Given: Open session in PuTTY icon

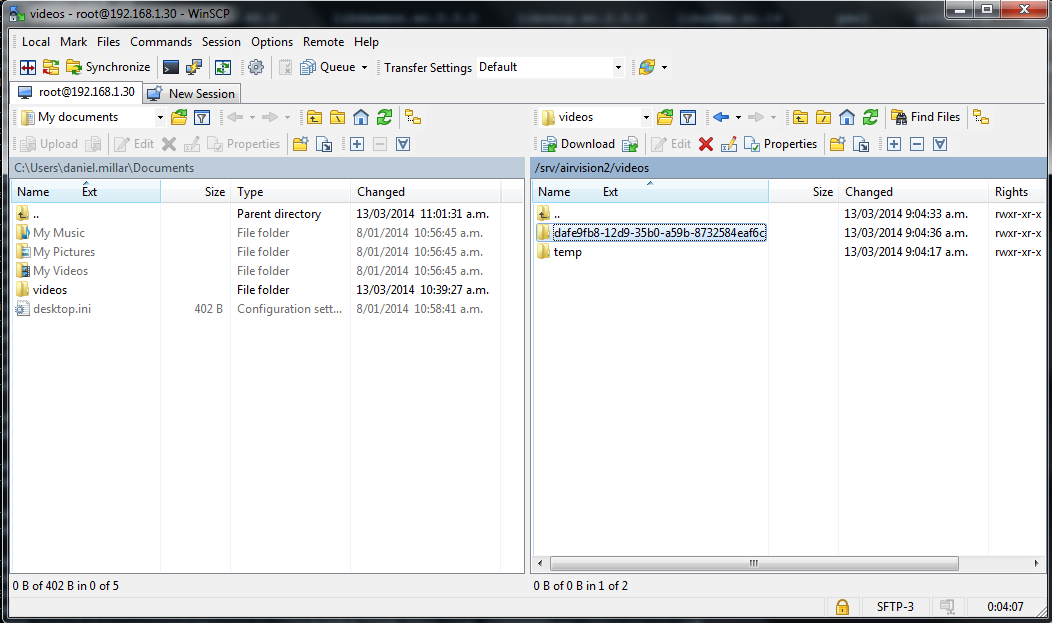Looking at the screenshot, I should [195, 67].
